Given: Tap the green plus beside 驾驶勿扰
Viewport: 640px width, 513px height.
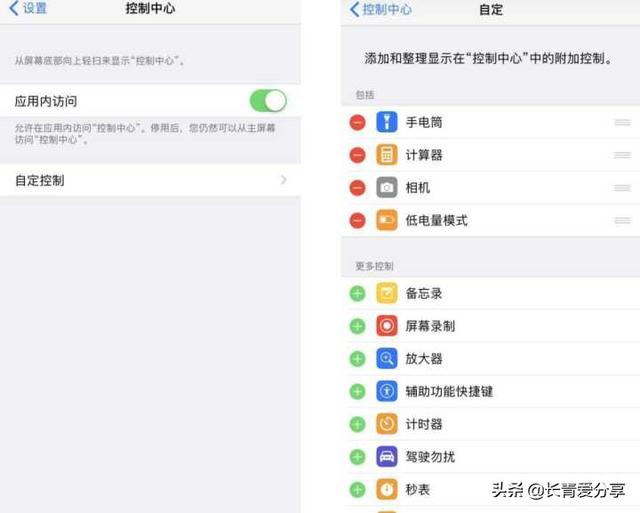Looking at the screenshot, I should tap(358, 457).
